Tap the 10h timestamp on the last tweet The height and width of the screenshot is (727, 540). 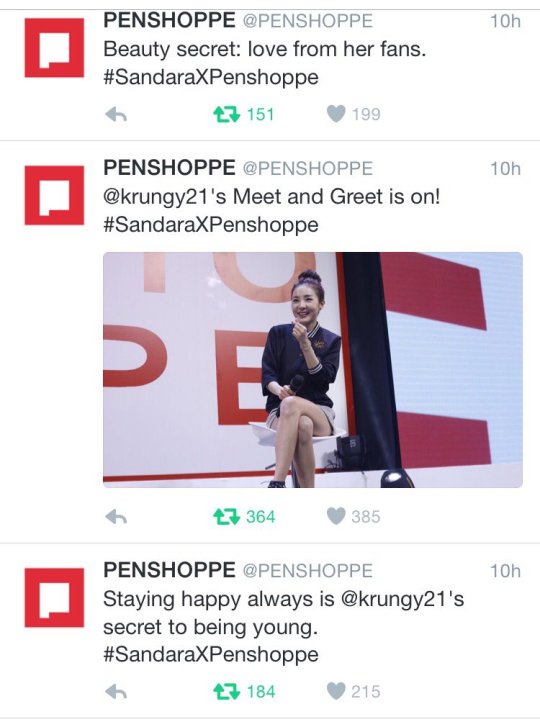(x=506, y=571)
